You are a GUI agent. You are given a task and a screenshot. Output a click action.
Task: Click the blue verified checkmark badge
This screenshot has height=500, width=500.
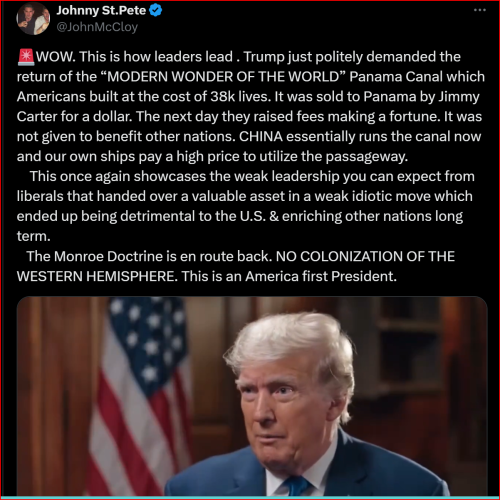[x=155, y=10]
